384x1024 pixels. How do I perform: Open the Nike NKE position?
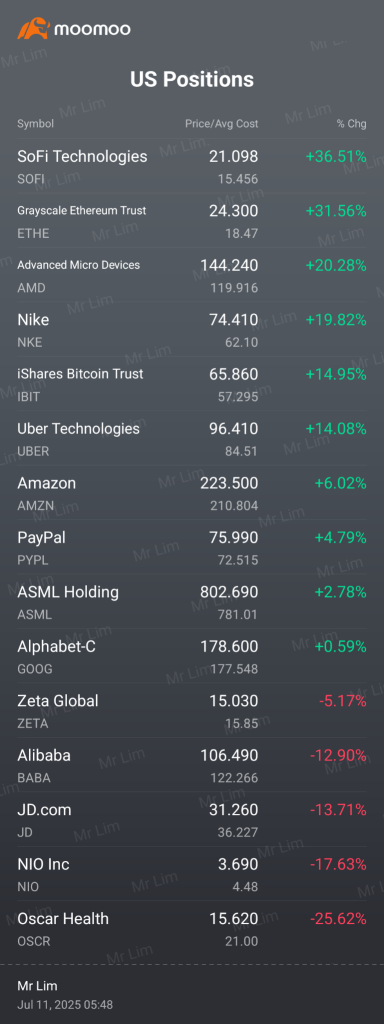coord(192,329)
